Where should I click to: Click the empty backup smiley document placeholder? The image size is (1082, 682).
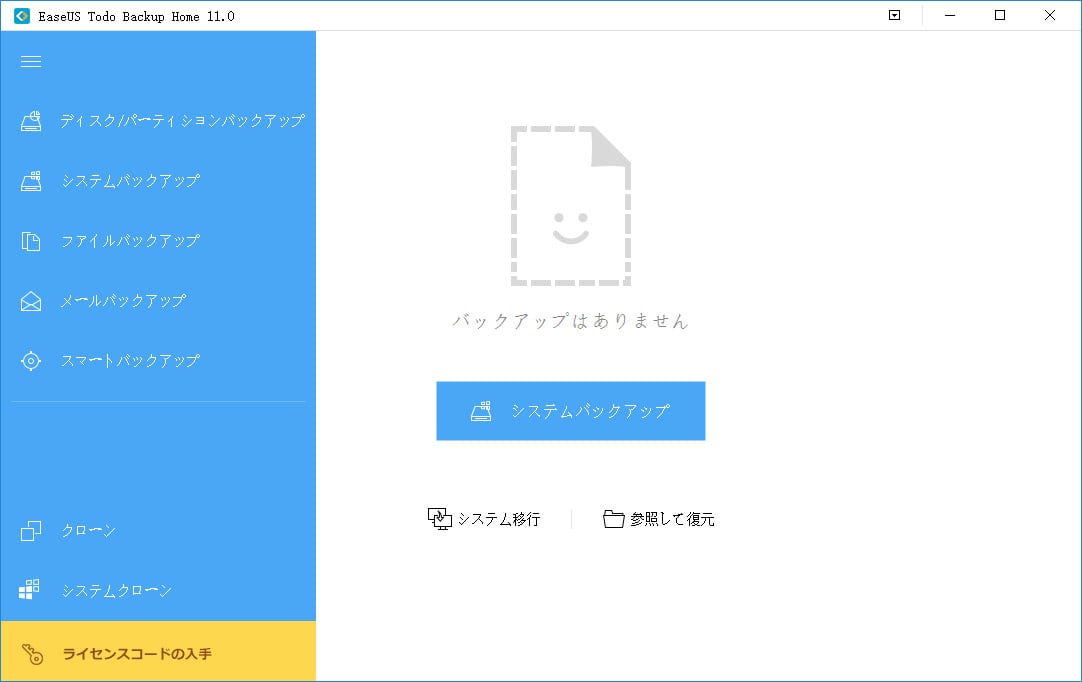(570, 205)
